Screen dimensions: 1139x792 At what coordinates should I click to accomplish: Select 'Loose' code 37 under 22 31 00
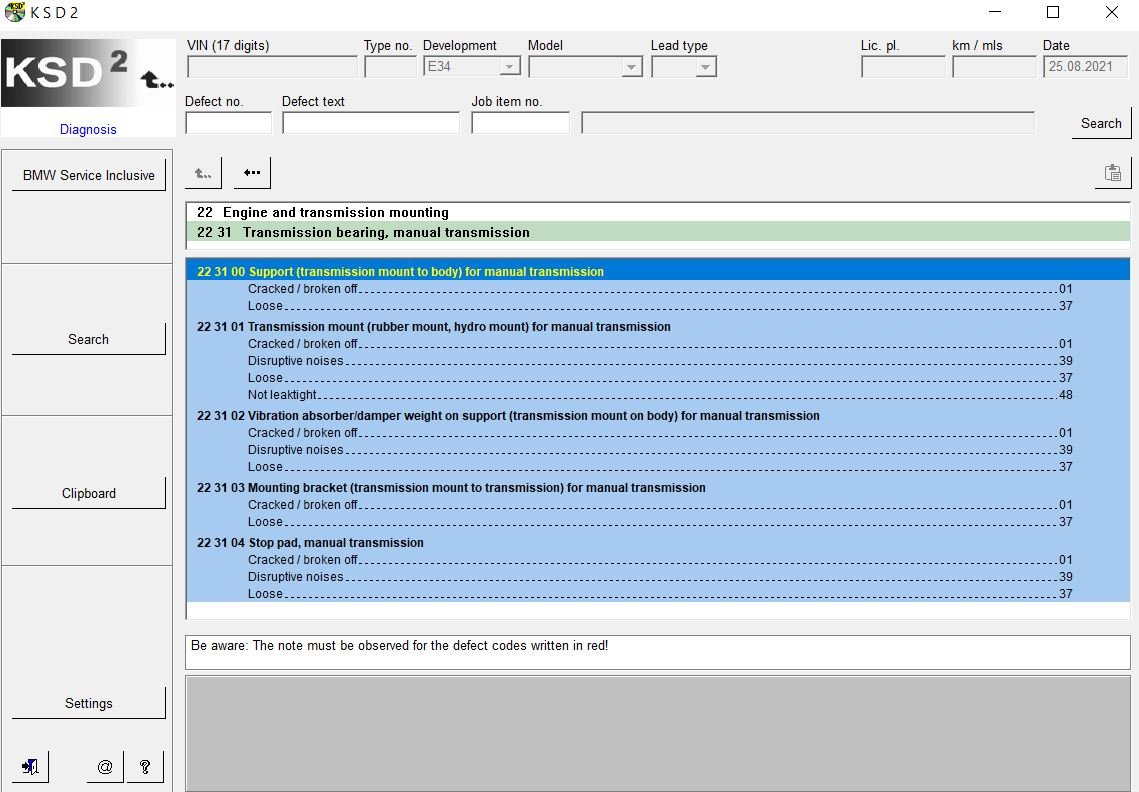pyautogui.click(x=658, y=306)
